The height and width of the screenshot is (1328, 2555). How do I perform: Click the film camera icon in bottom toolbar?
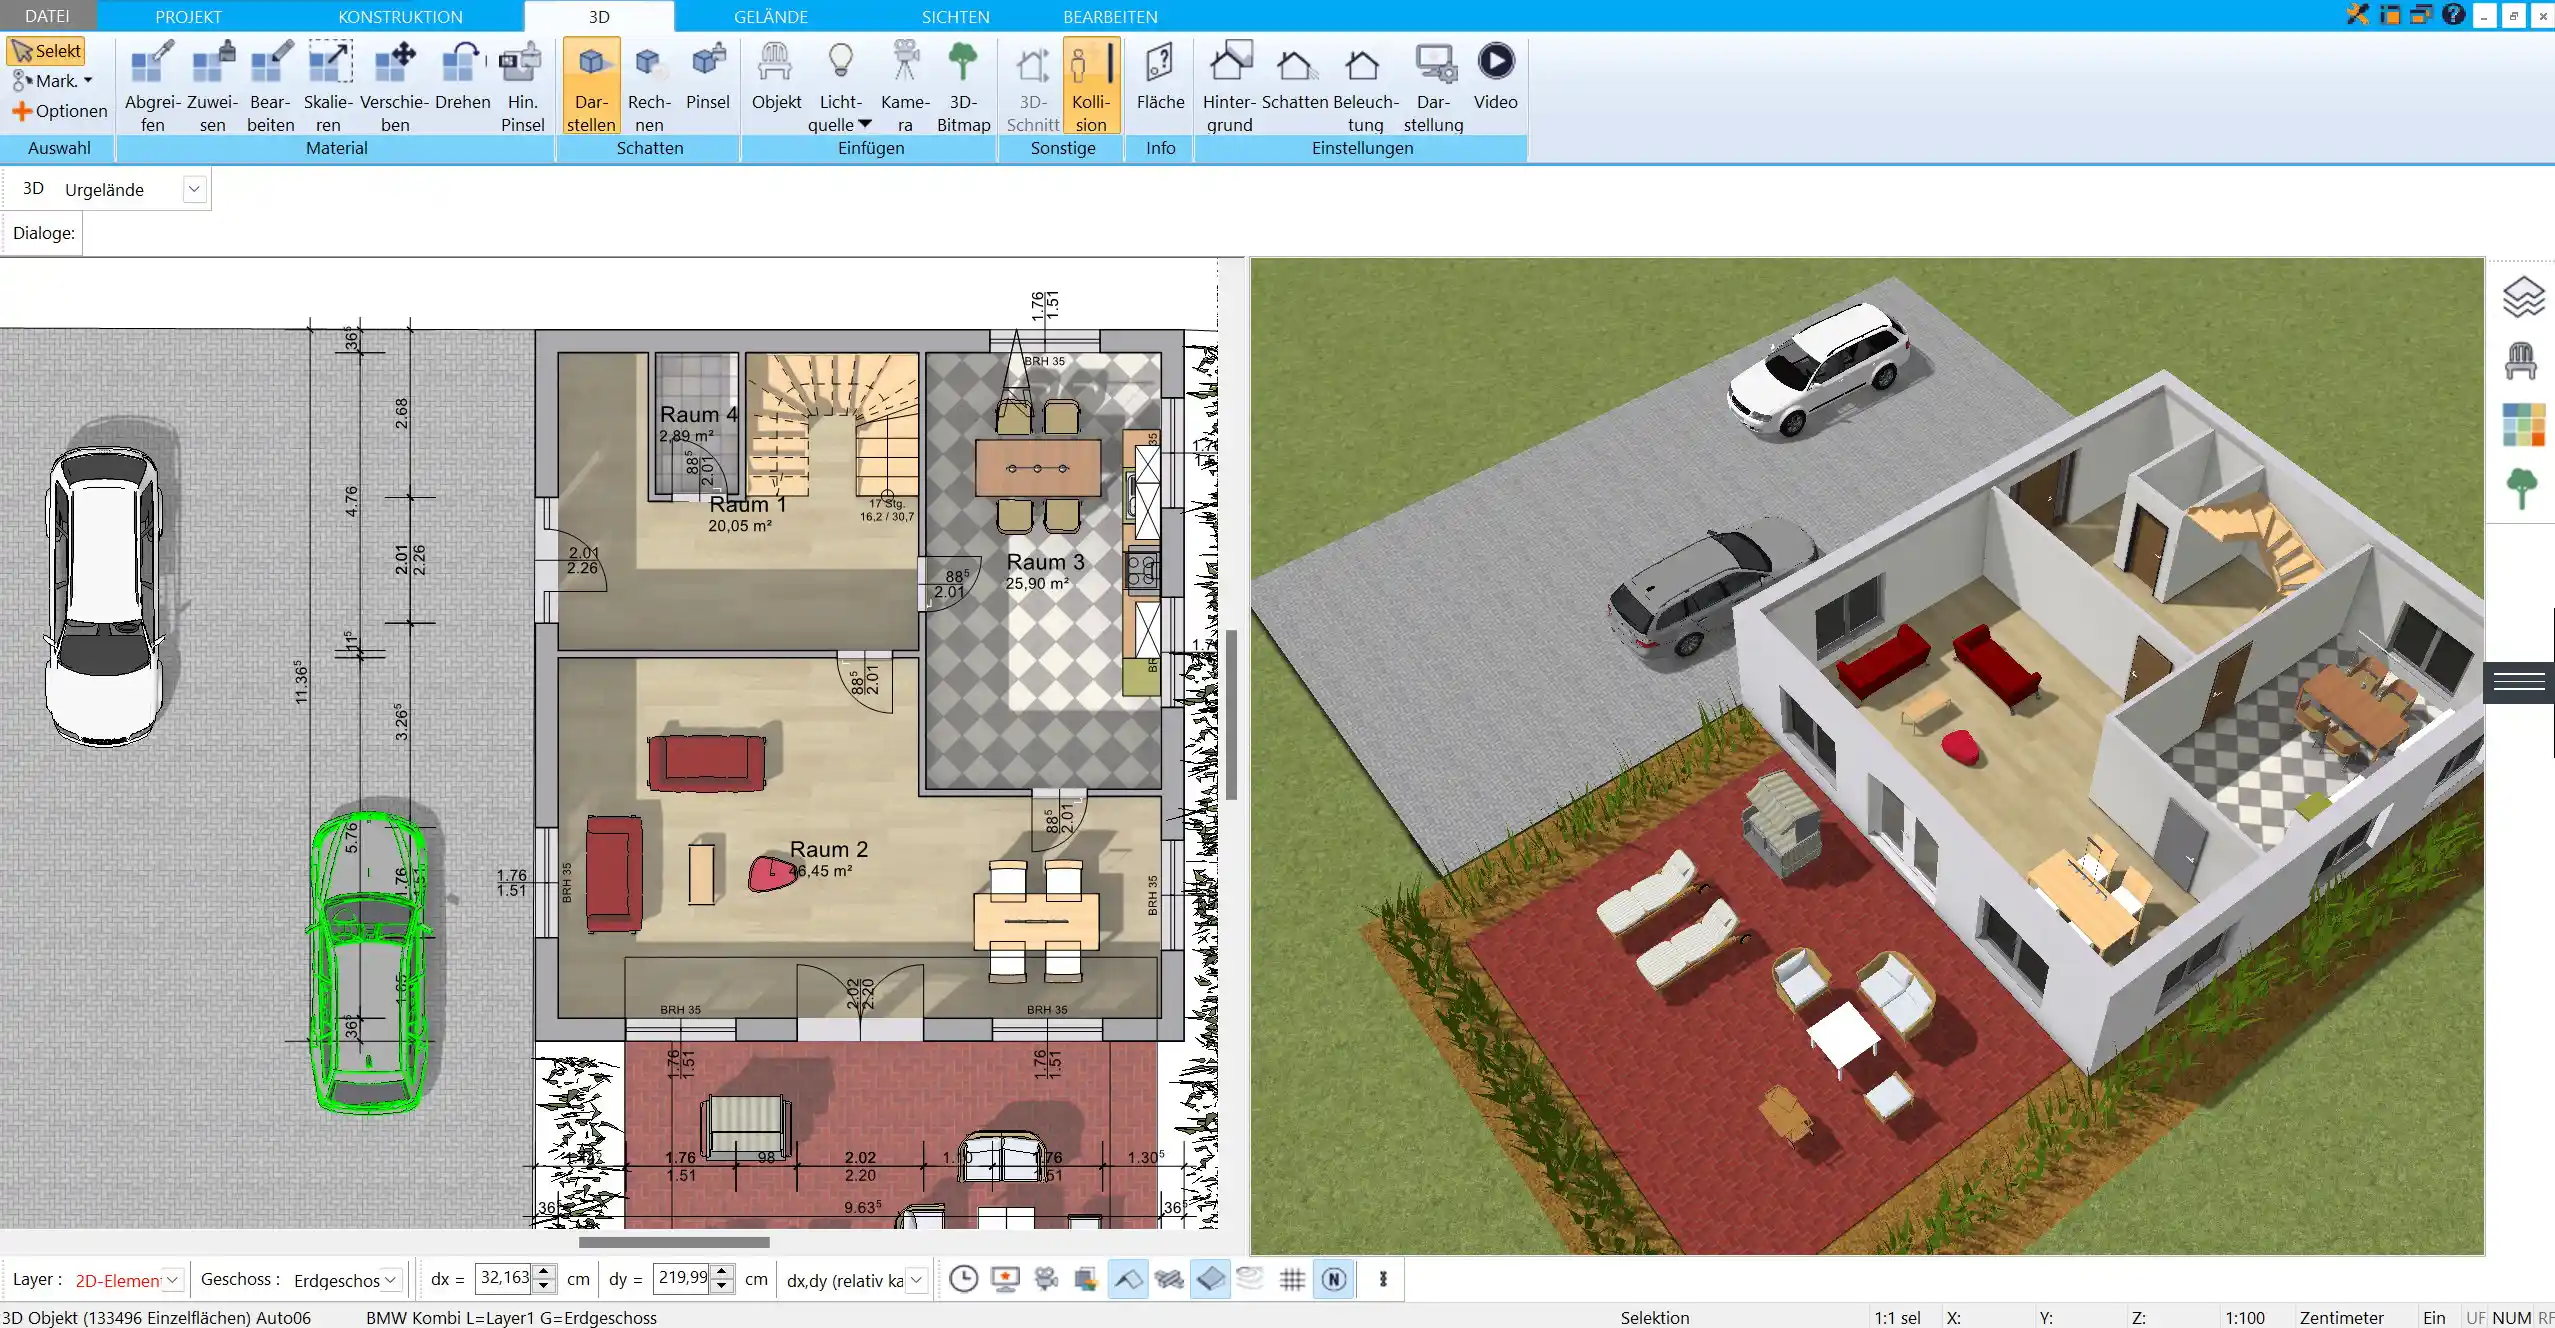[1046, 1279]
